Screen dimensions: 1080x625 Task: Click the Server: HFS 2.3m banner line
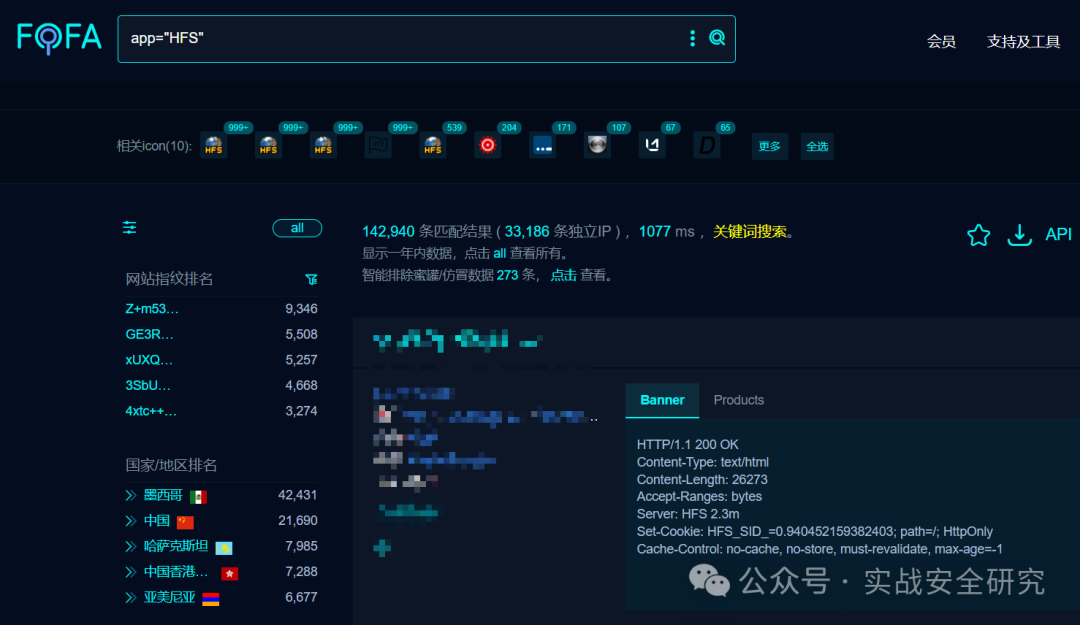[x=687, y=514]
